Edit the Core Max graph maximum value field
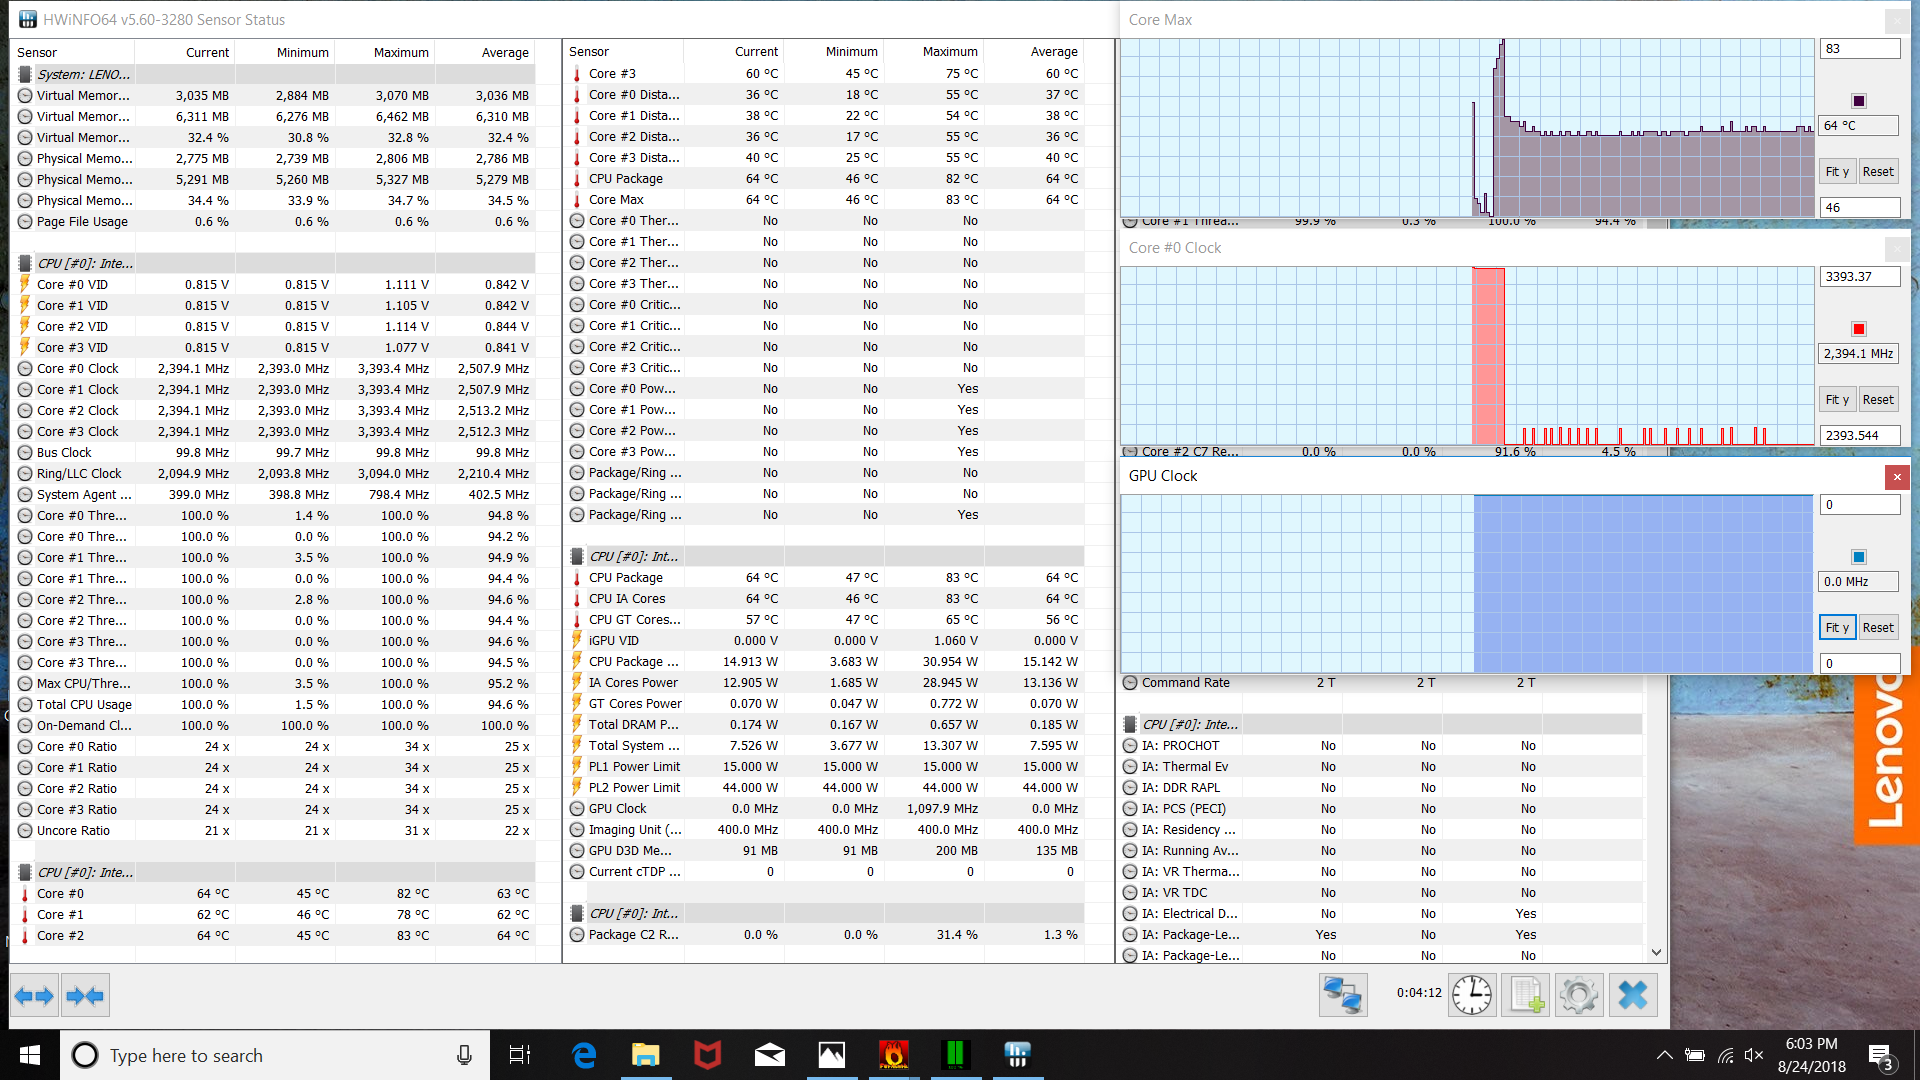1920x1080 pixels. point(1859,49)
